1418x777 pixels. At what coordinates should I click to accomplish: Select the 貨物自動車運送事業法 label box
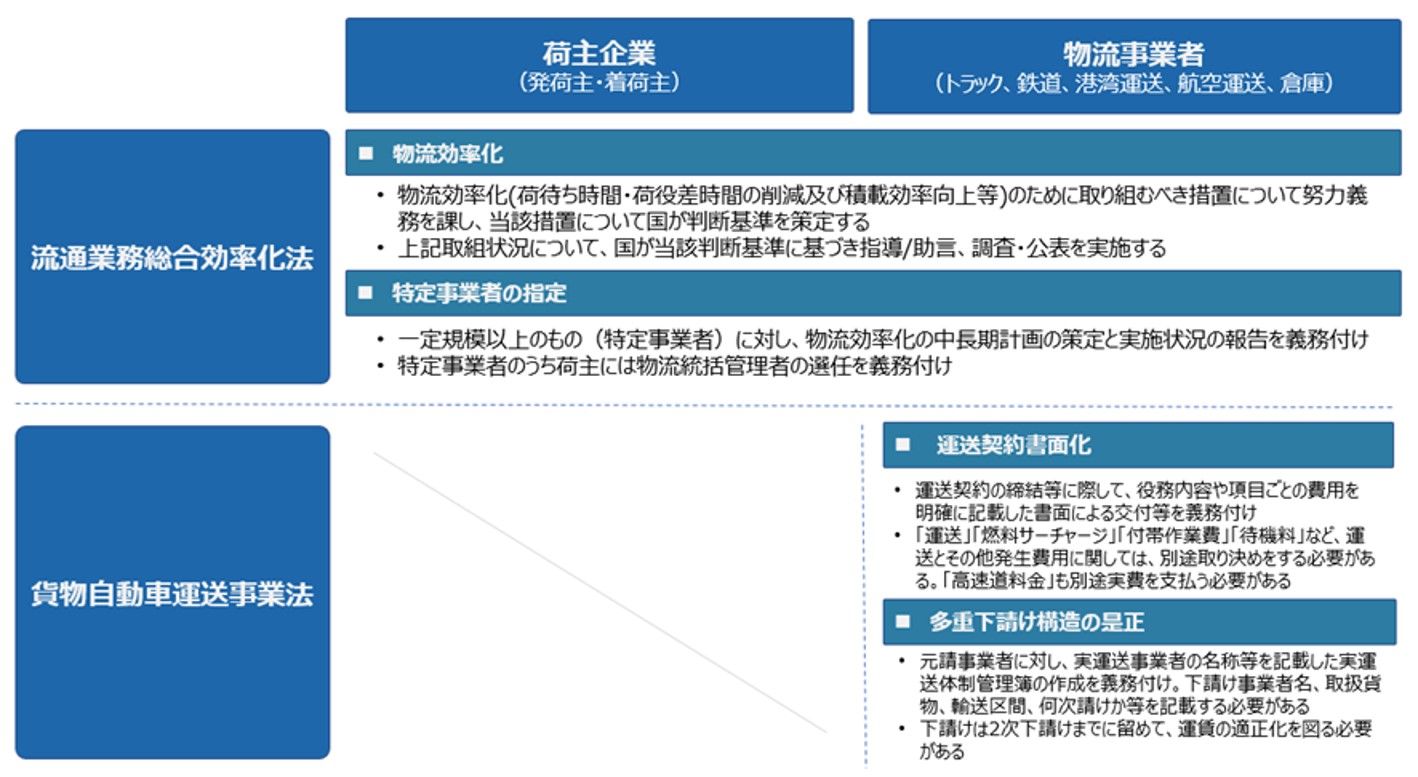coord(172,592)
